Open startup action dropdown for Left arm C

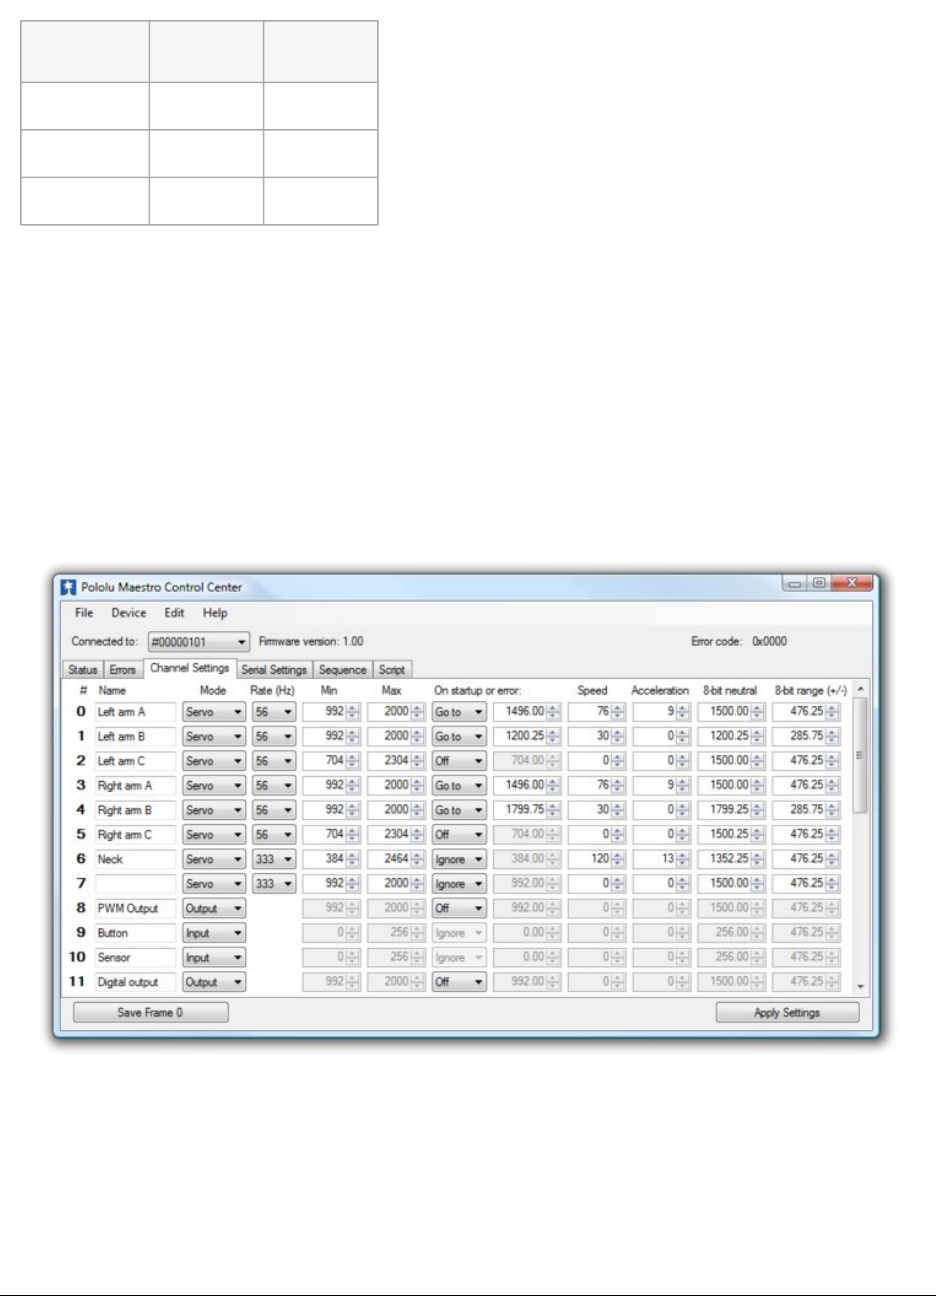[459, 761]
